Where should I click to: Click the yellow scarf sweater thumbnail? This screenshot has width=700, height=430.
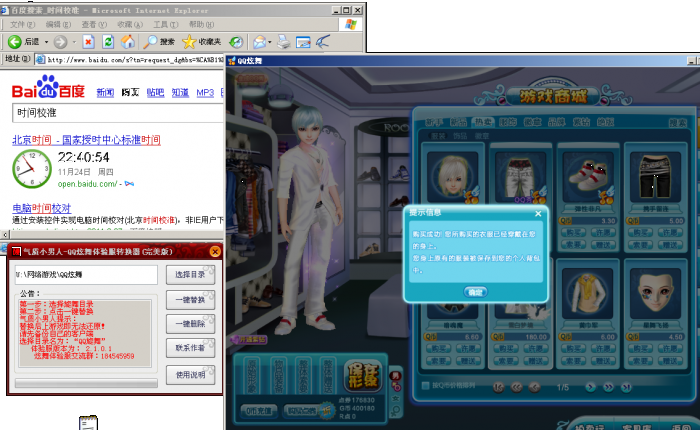pyautogui.click(x=588, y=292)
